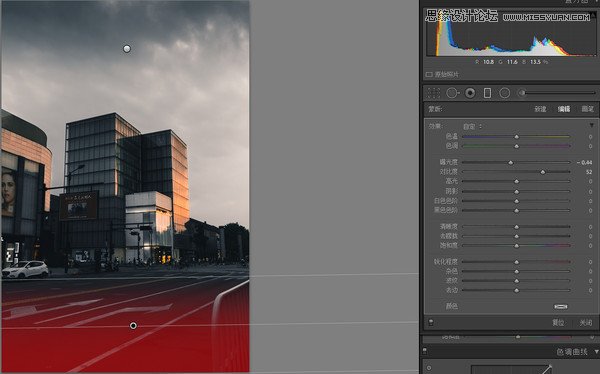The image size is (600, 374).
Task: Switch mask mode to 画笔
Action: tap(587, 109)
